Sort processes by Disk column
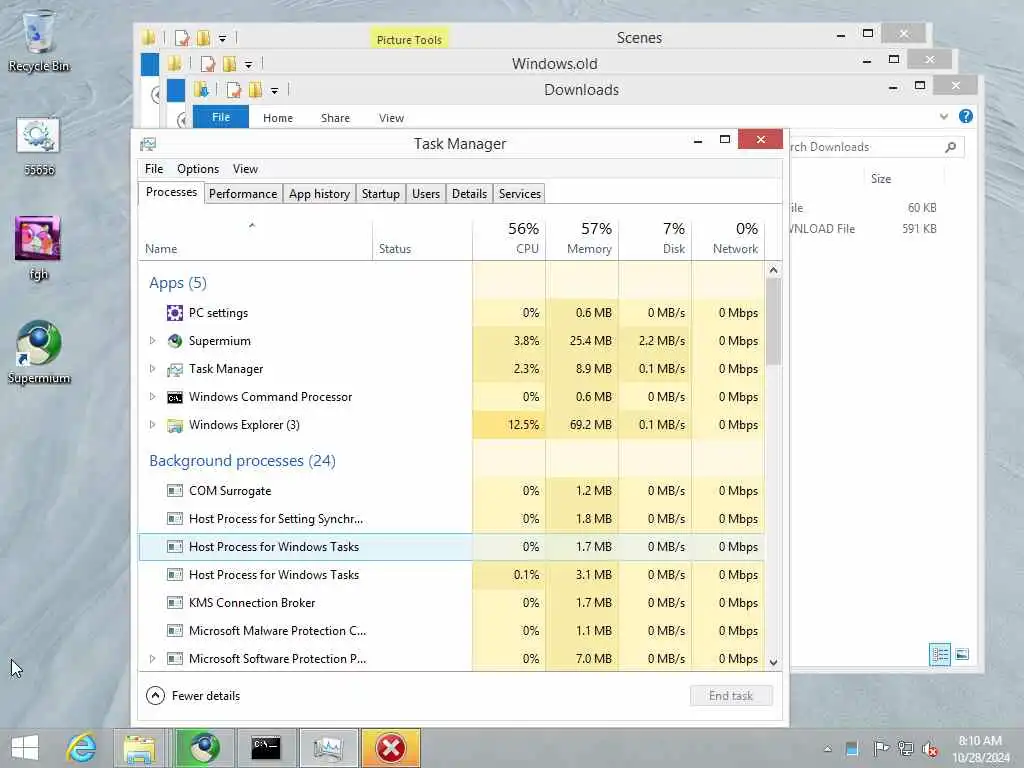Screen dimensions: 1024x768 (655, 238)
